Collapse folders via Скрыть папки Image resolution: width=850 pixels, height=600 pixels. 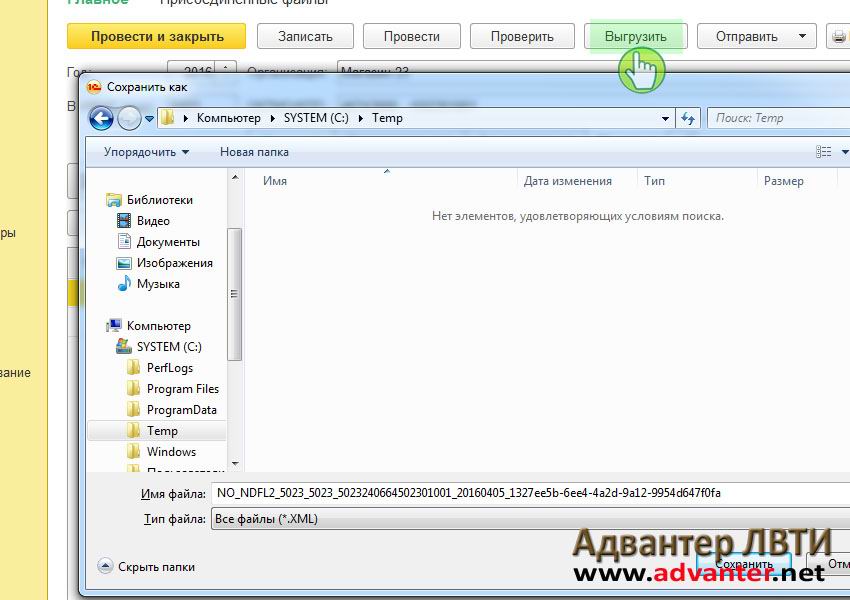click(146, 567)
